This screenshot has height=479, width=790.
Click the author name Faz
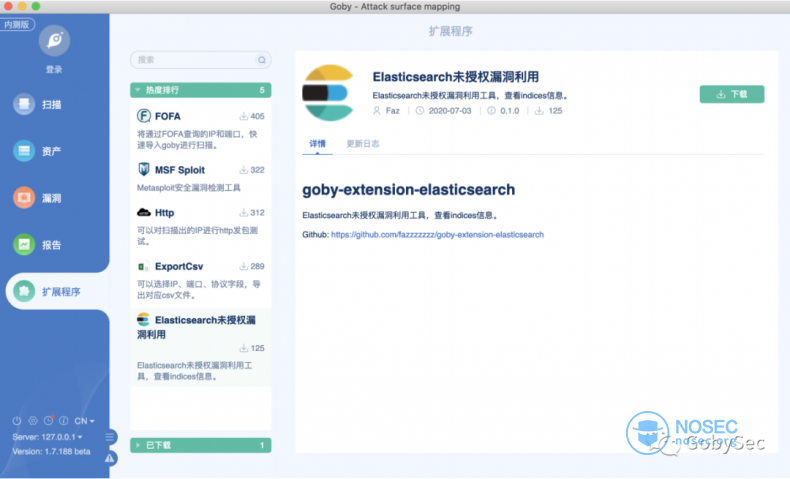392,111
